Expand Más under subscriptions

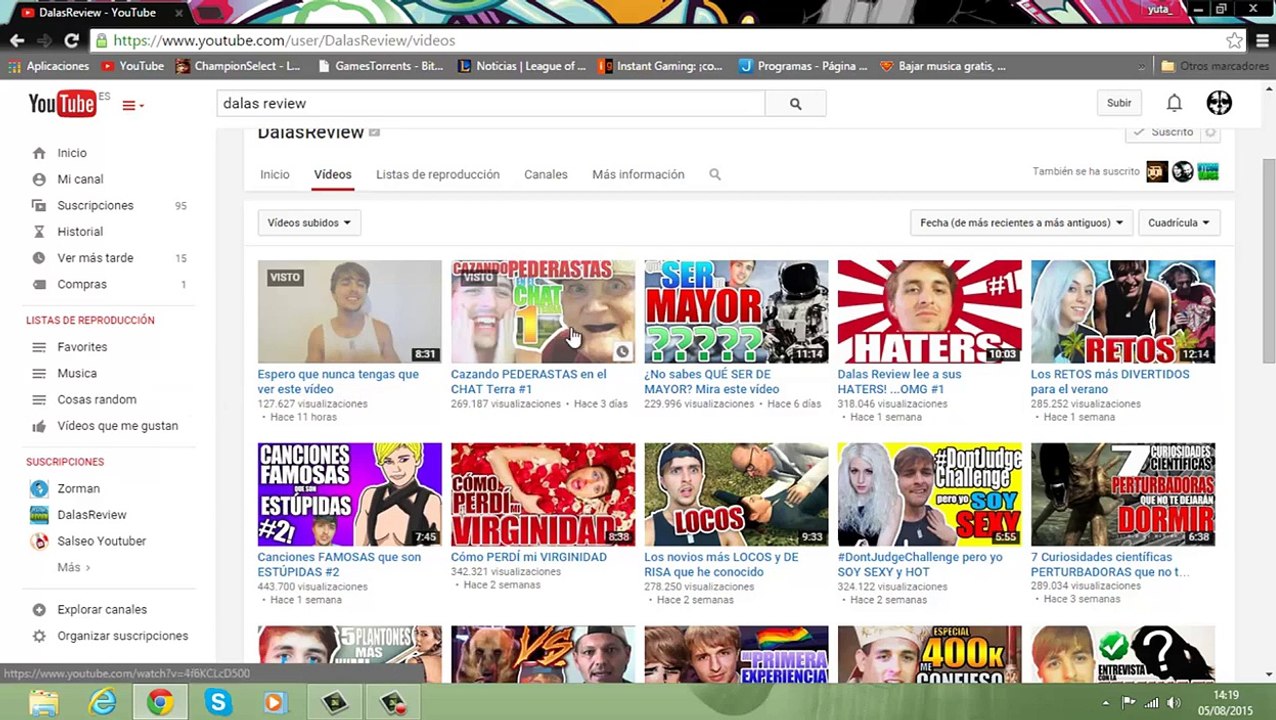(73, 567)
